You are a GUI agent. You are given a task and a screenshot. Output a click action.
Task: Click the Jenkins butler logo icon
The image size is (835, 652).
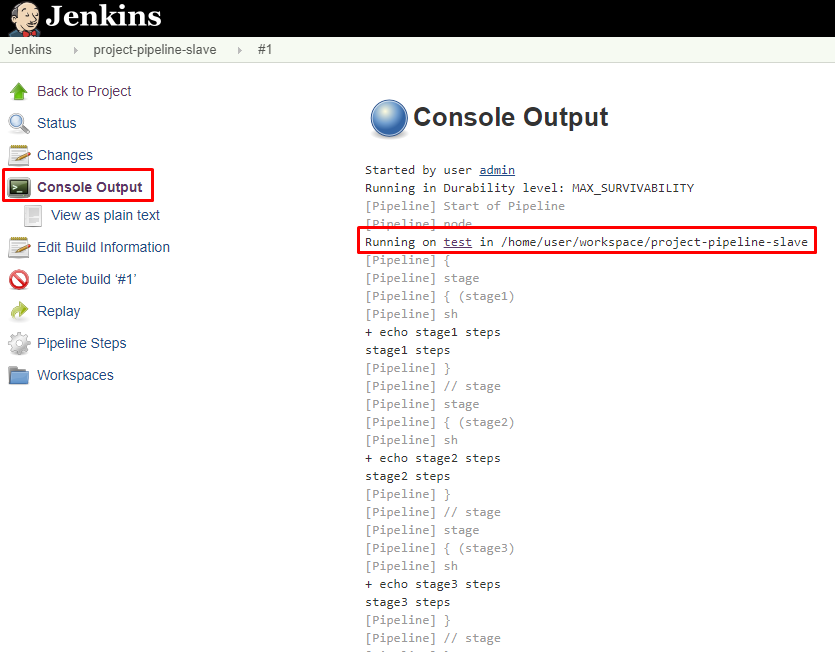pos(24,17)
